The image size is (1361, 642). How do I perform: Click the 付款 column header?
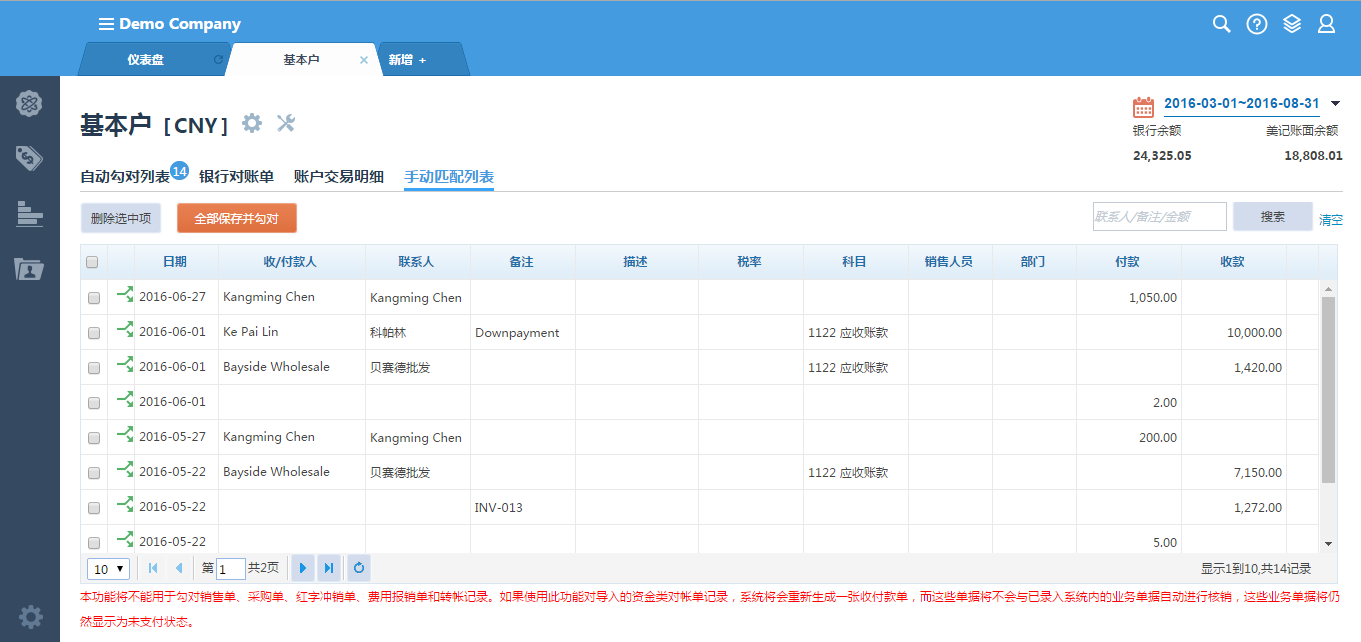[1128, 262]
